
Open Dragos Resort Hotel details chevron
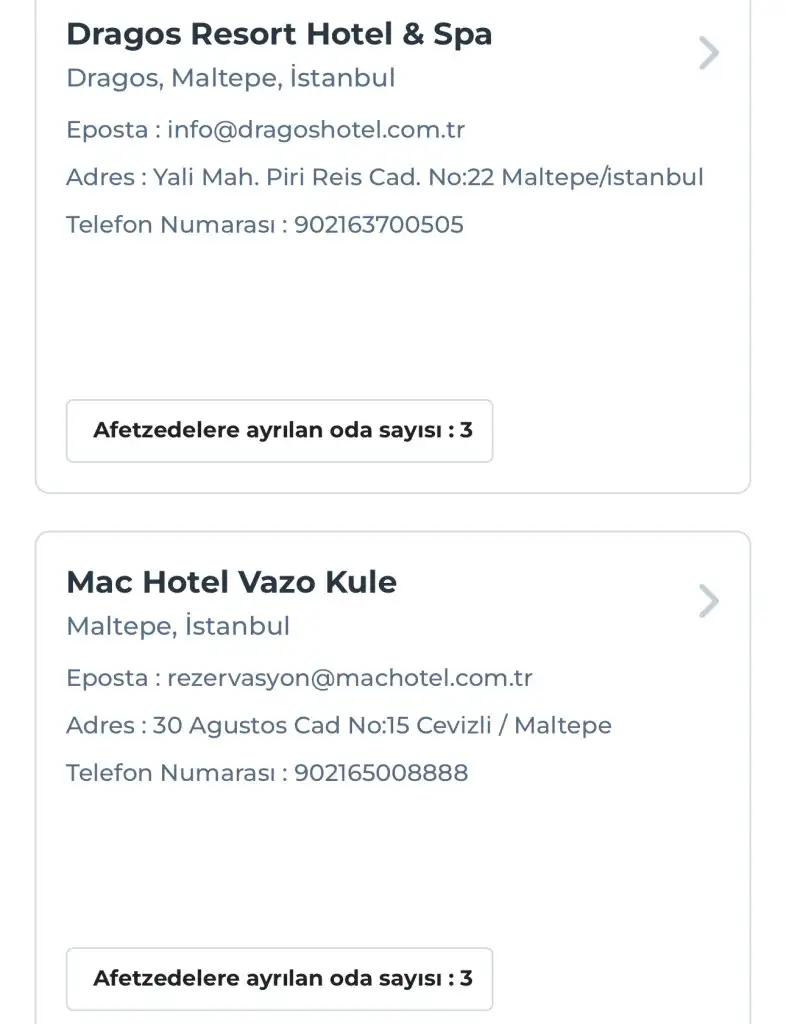click(708, 53)
